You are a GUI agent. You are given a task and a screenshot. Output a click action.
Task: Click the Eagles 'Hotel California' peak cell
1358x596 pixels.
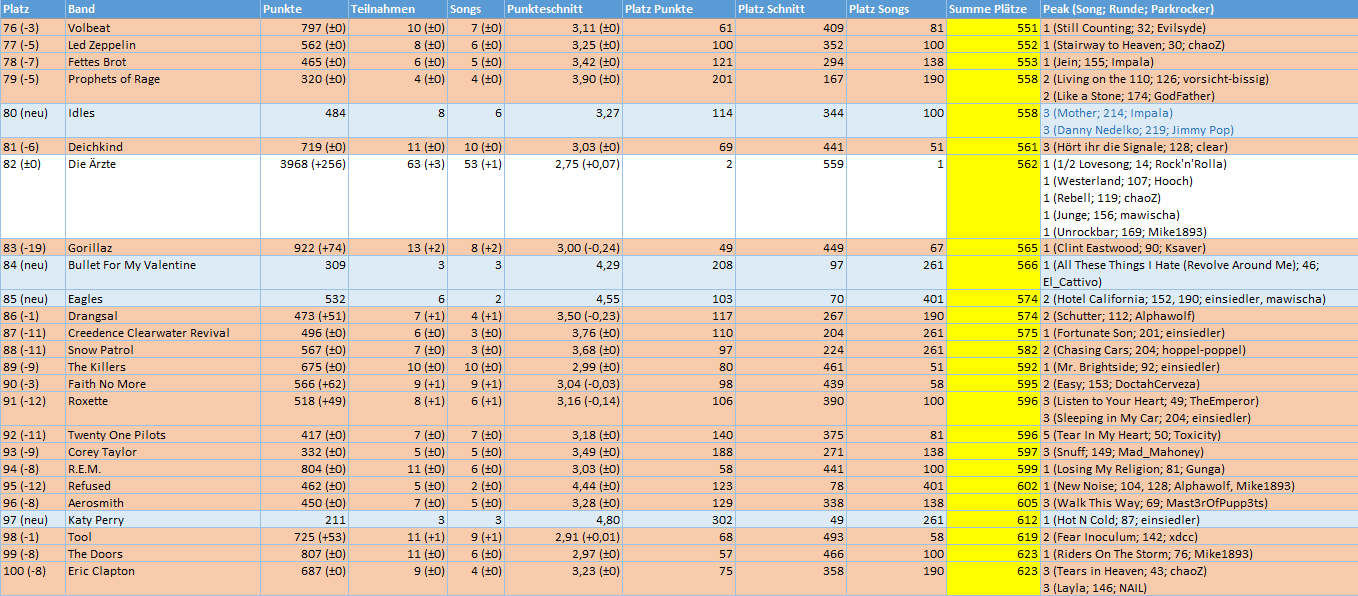[x=1197, y=299]
